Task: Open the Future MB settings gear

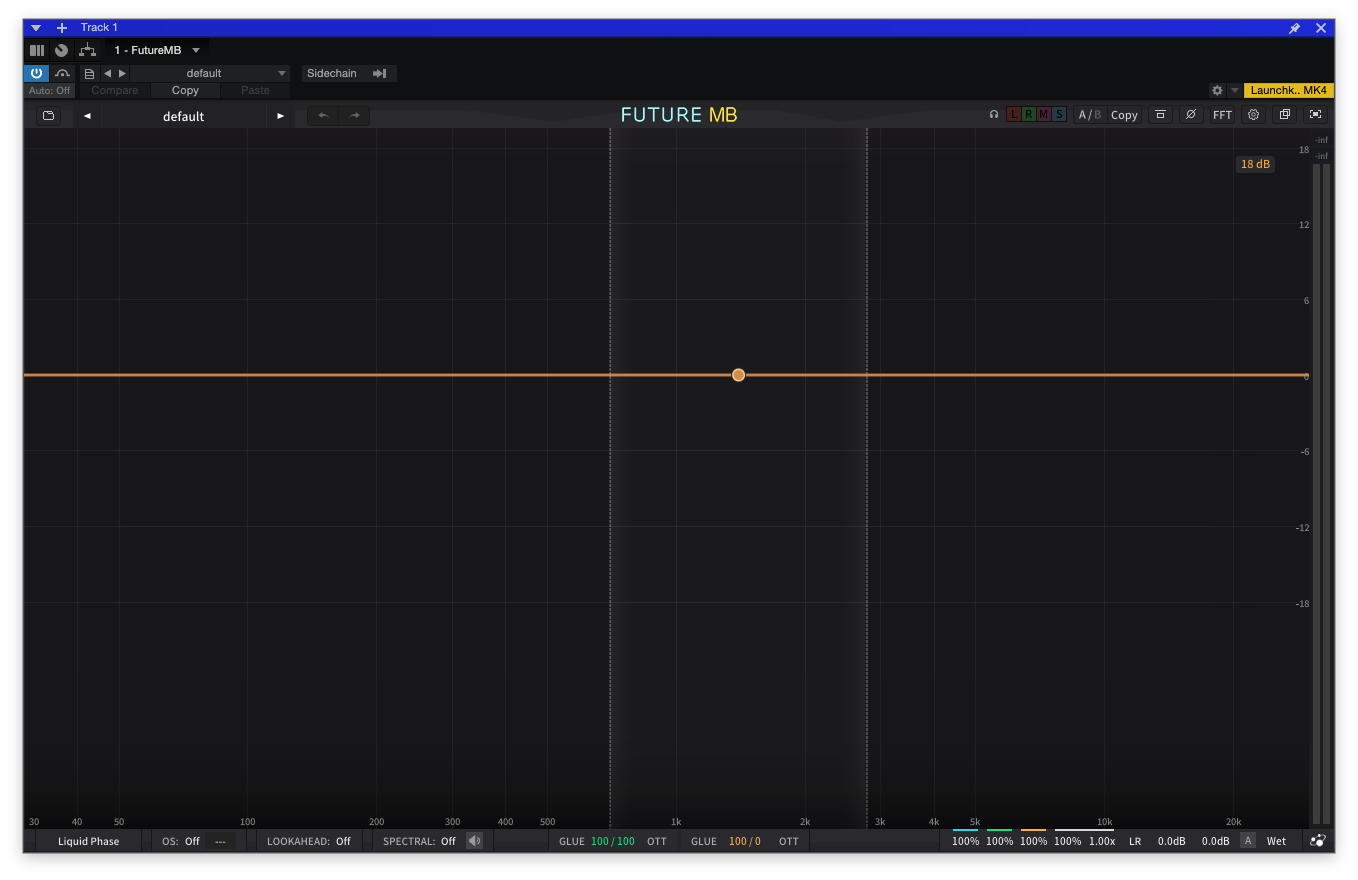Action: pyautogui.click(x=1253, y=115)
